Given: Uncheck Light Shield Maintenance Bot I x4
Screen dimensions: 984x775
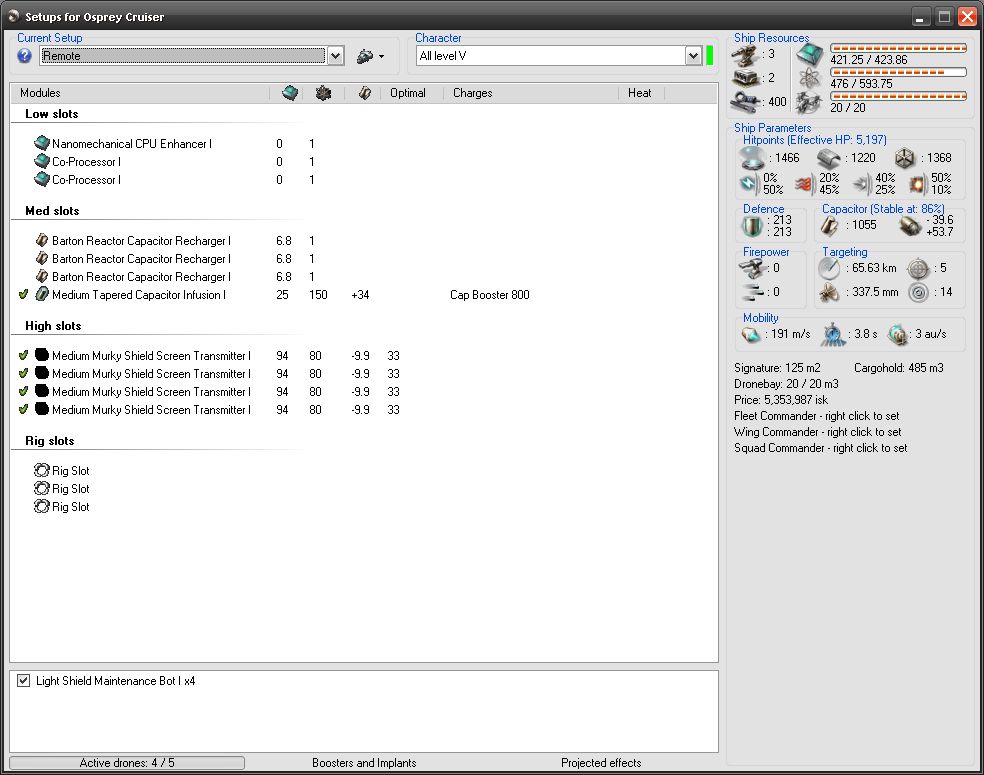Looking at the screenshot, I should [x=23, y=680].
